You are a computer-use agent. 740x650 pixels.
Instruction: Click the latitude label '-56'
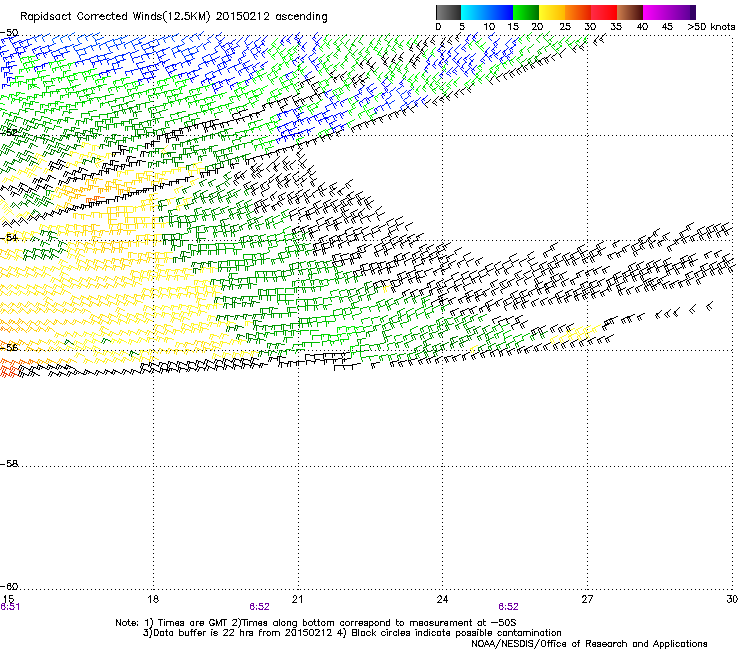pos(9,347)
